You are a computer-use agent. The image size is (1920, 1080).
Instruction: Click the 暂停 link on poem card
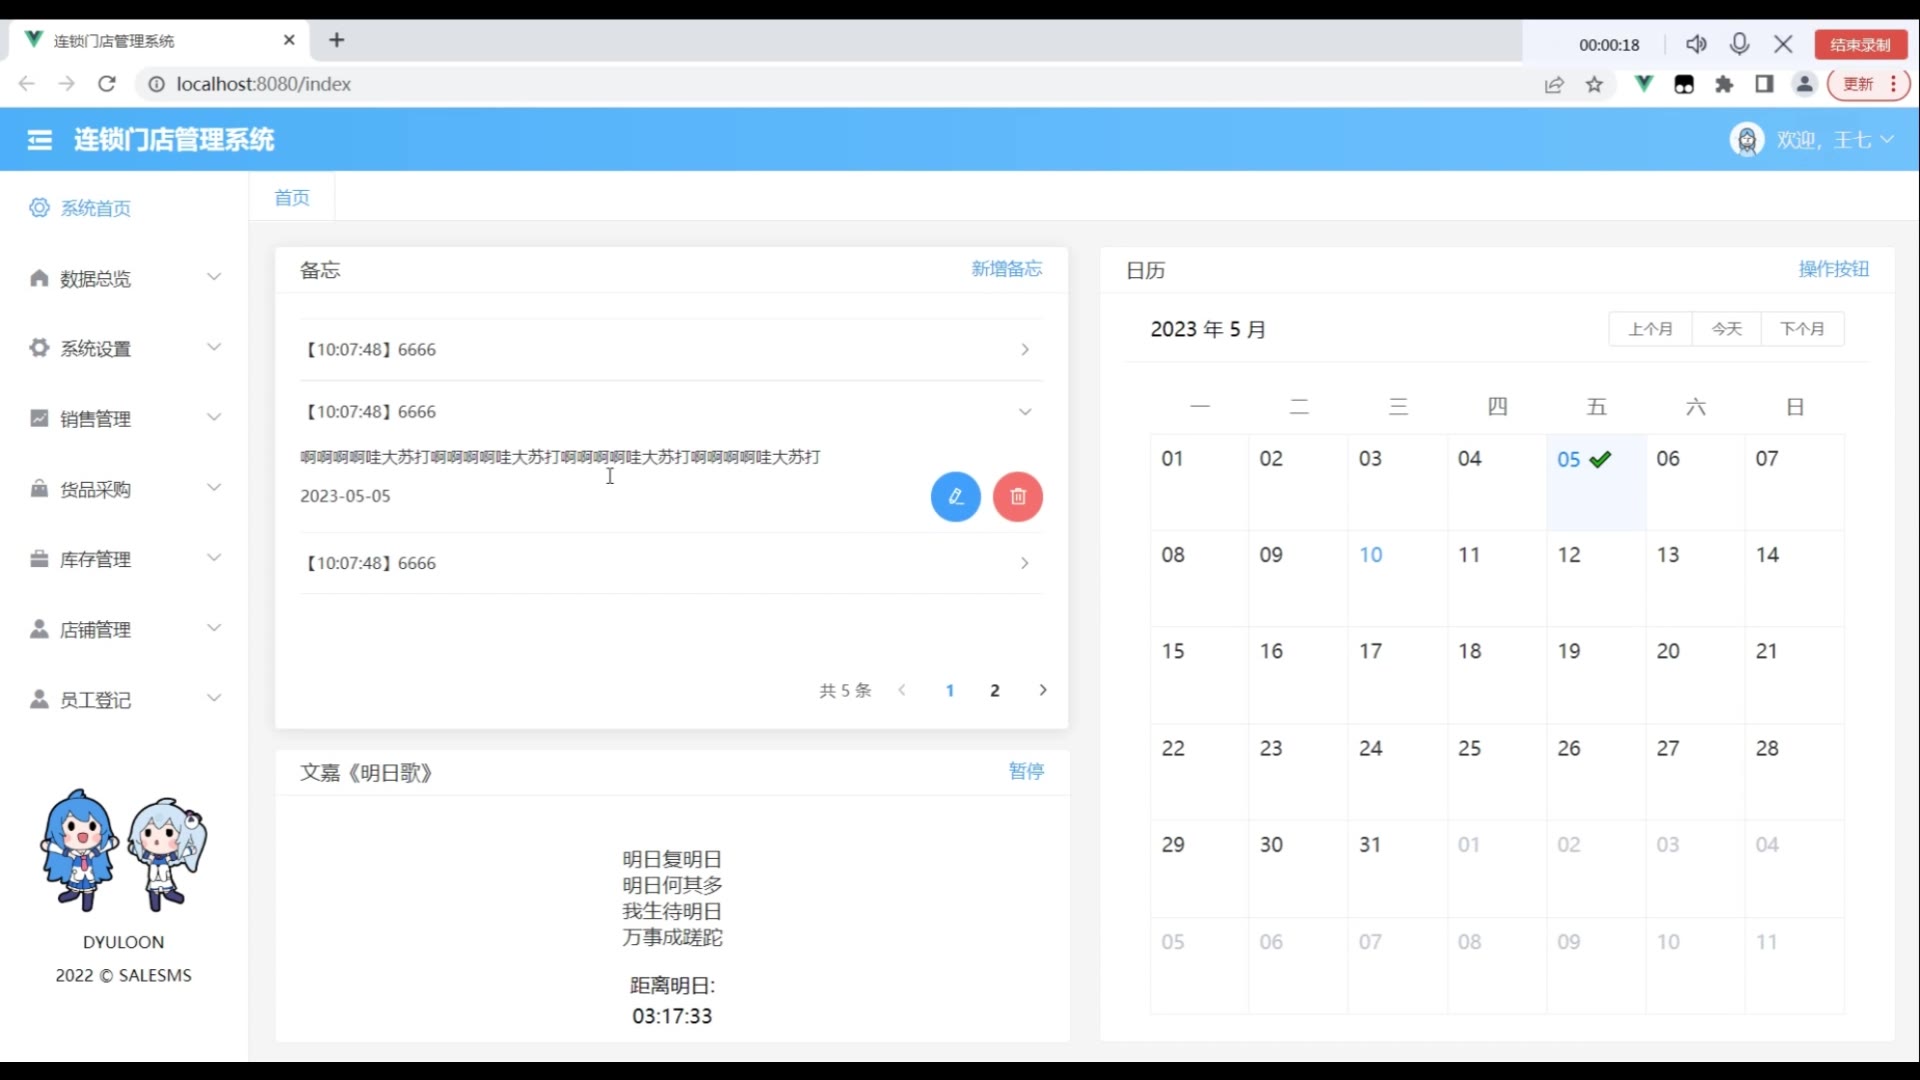pos(1026,771)
